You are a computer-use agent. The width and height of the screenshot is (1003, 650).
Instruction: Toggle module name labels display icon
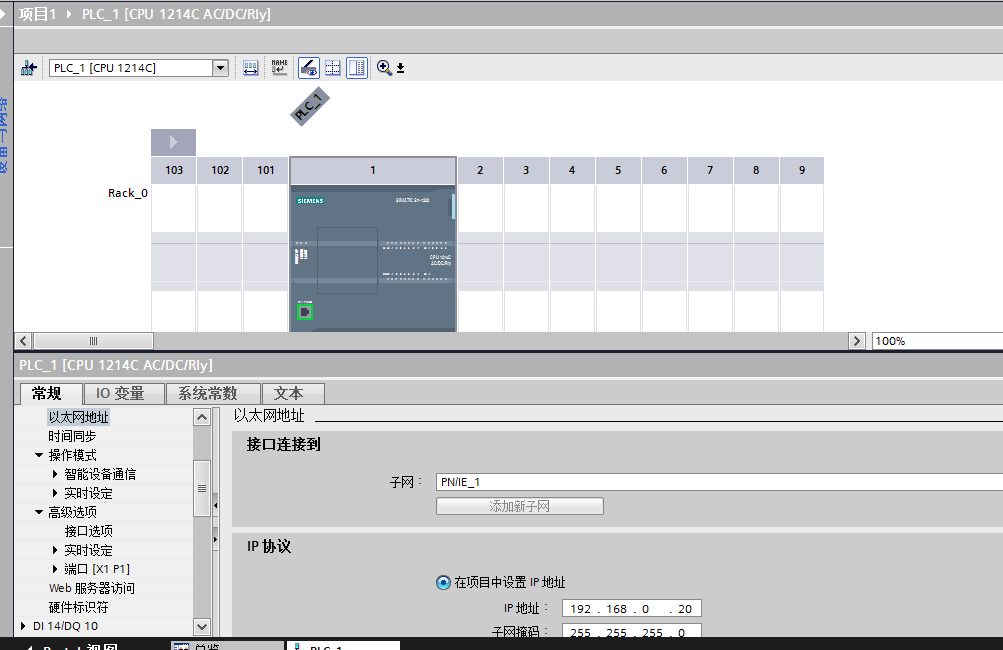point(279,68)
